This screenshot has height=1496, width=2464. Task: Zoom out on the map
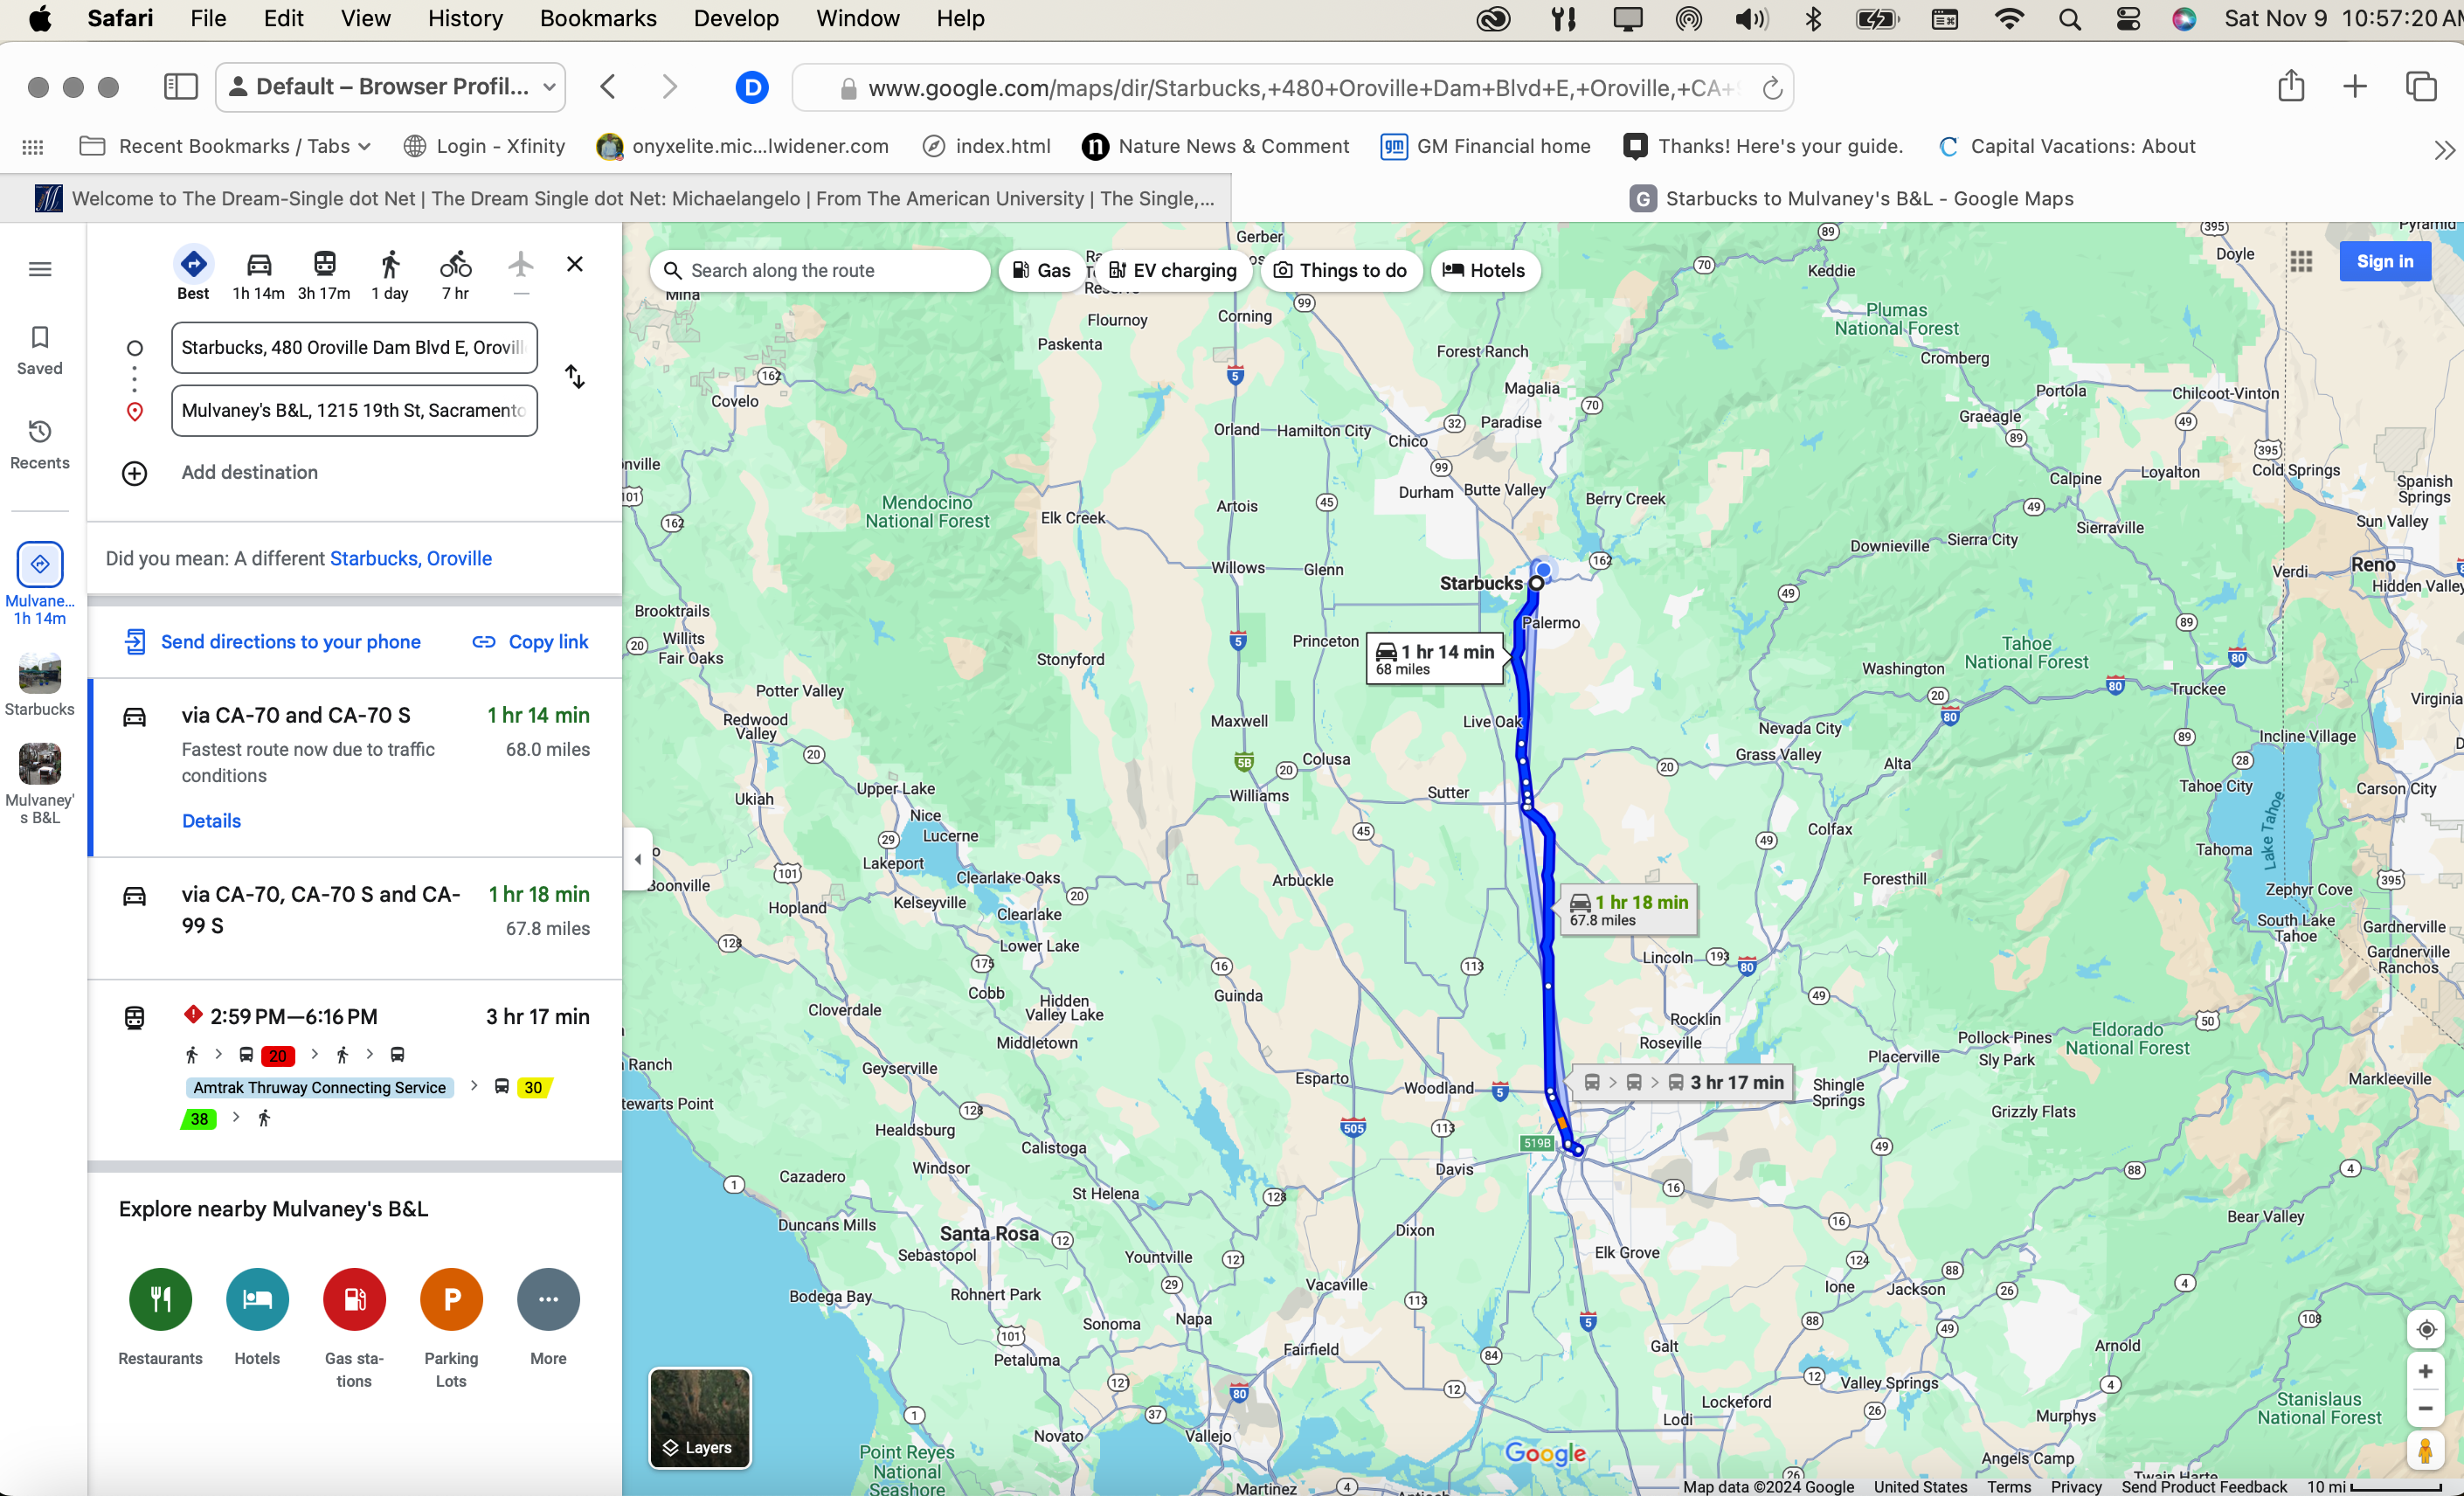[2426, 1408]
